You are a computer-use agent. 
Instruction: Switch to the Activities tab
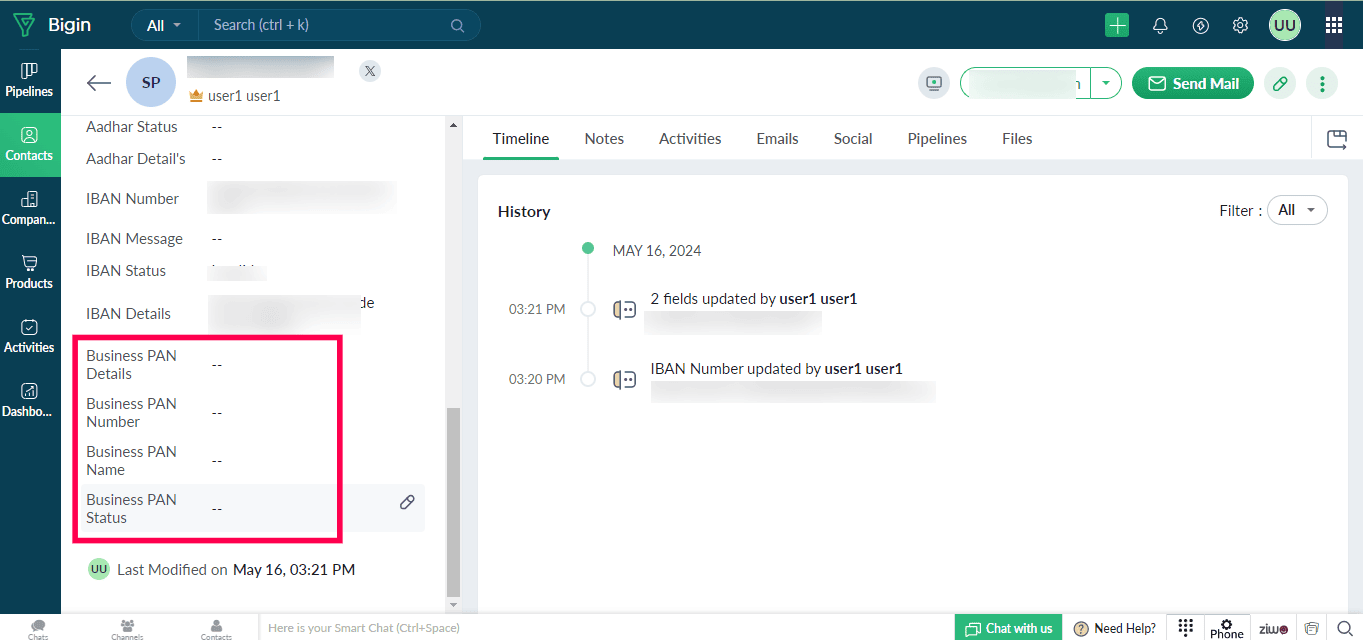[690, 139]
